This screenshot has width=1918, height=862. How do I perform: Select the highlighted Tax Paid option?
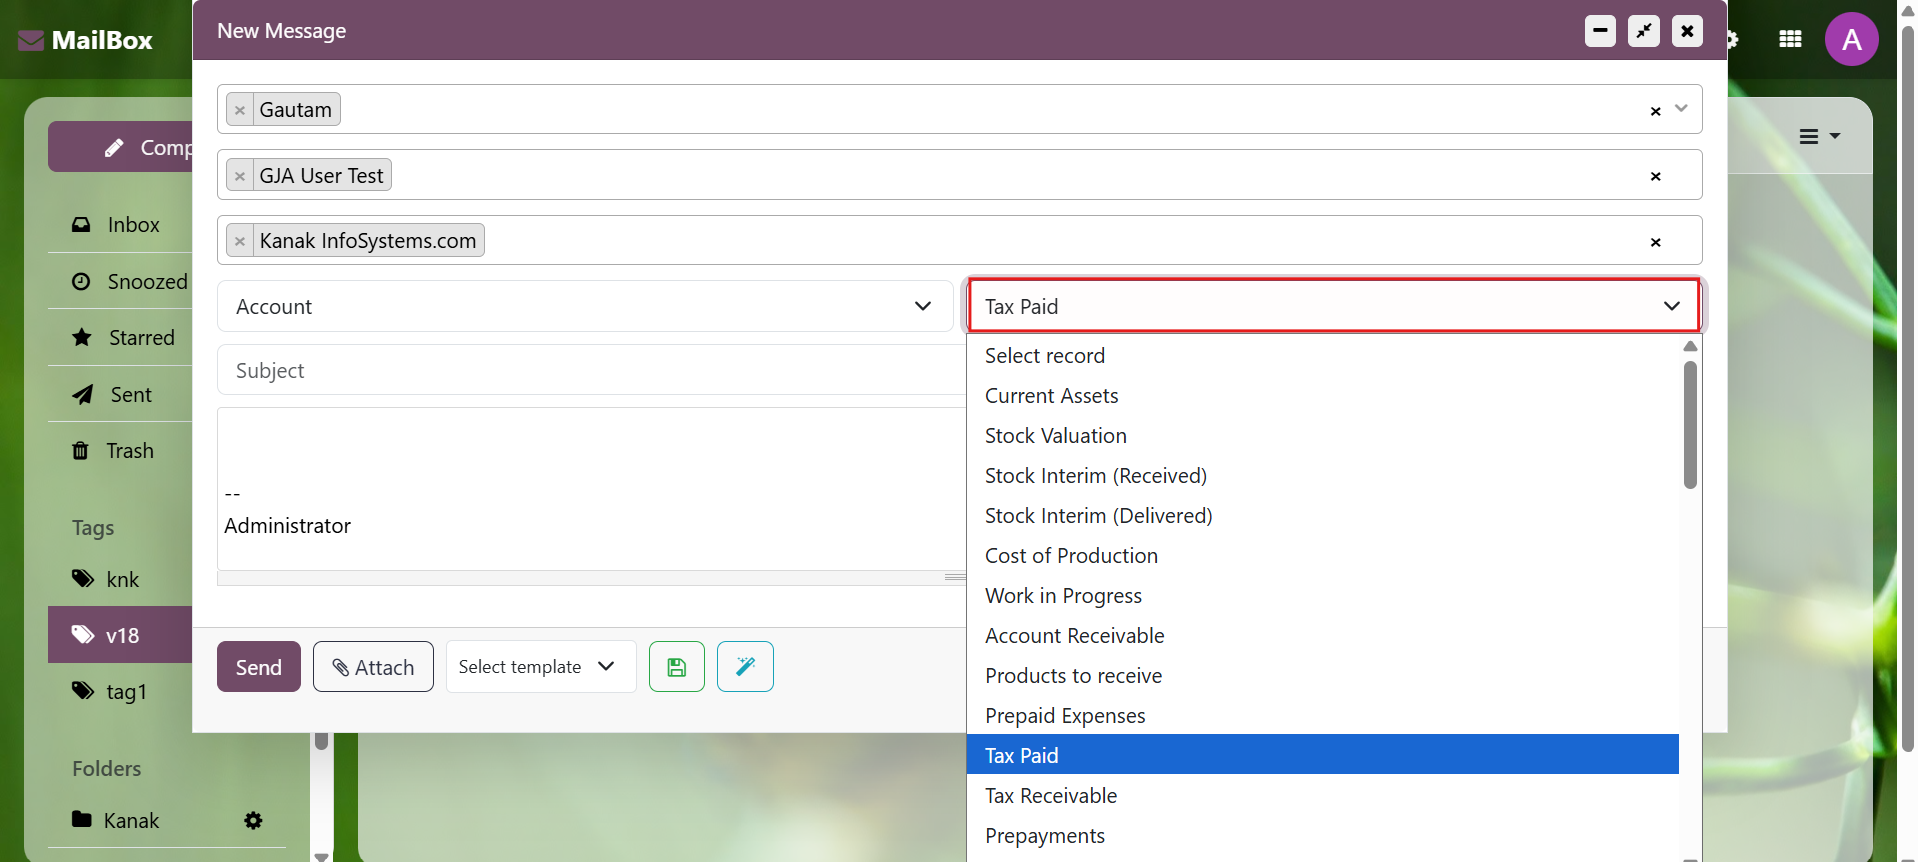click(x=1323, y=755)
